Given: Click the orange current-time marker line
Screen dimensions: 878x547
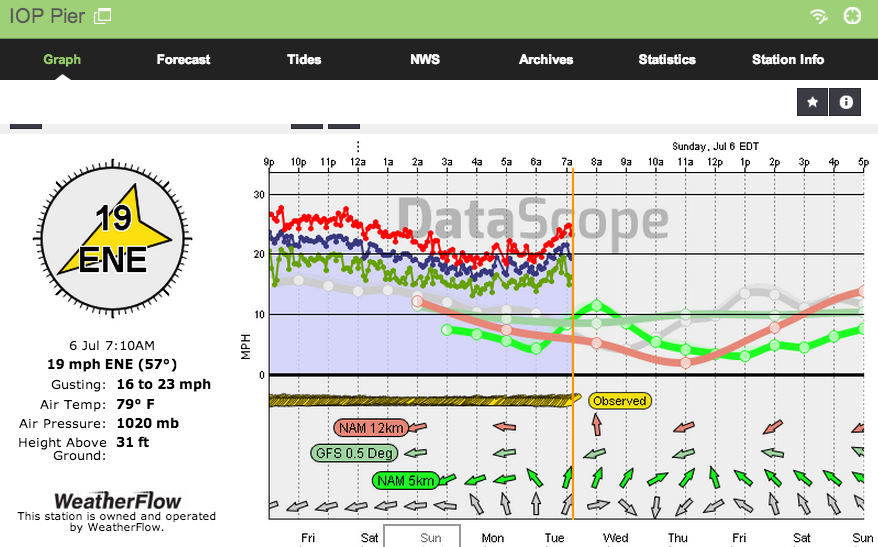Looking at the screenshot, I should (573, 342).
